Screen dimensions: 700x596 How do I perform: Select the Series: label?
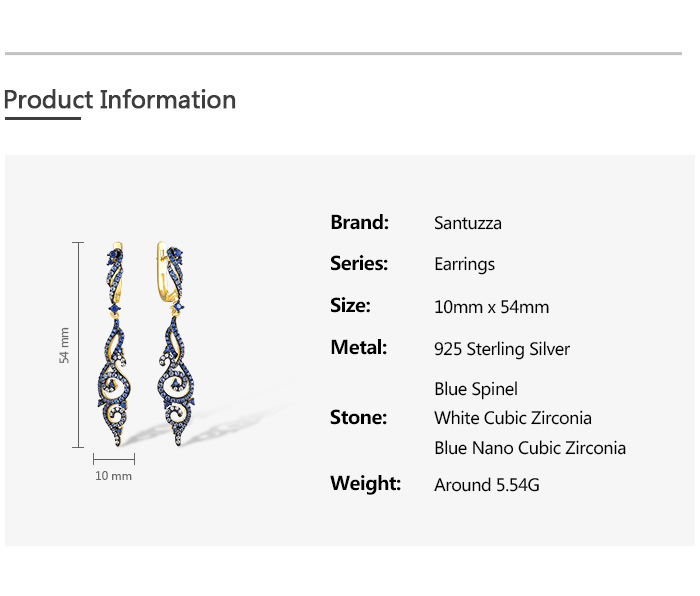(359, 264)
